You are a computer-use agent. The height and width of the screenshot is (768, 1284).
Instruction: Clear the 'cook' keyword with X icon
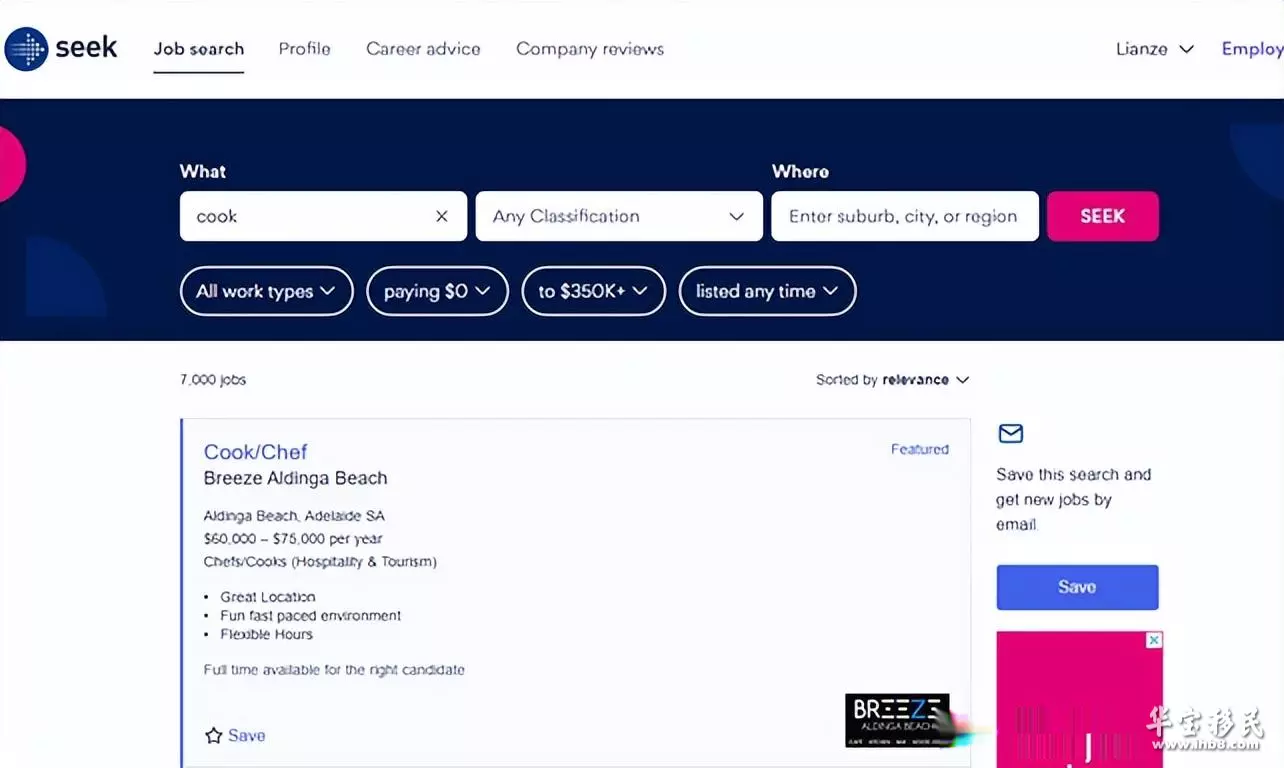pos(442,216)
